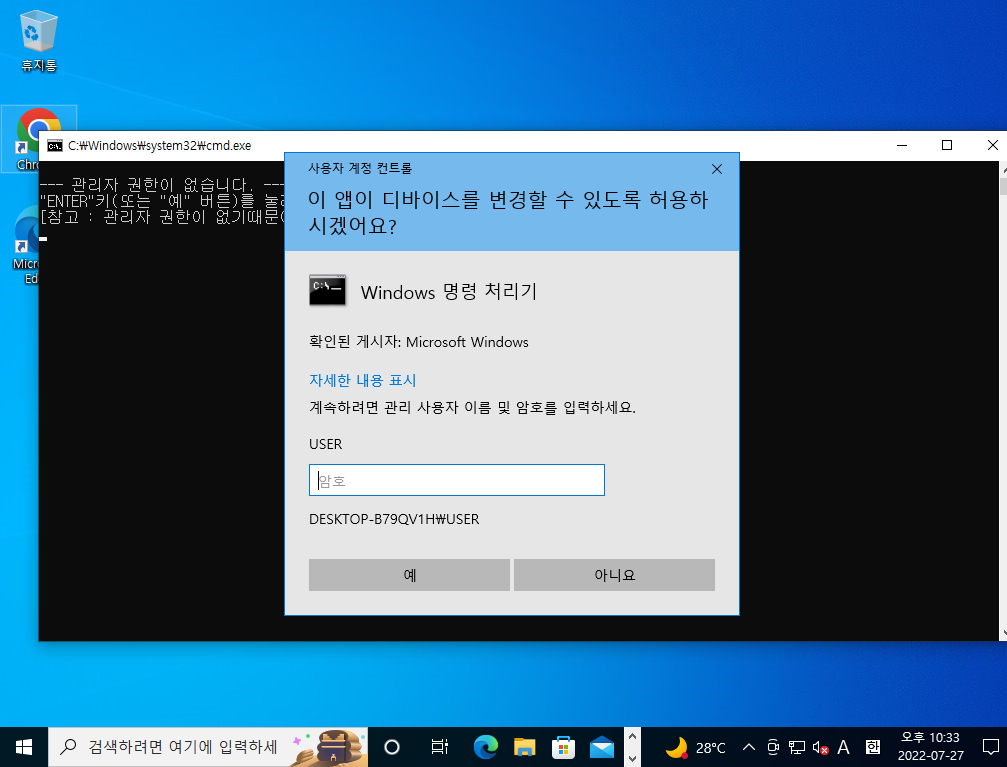Open the notification action center

coord(990,747)
